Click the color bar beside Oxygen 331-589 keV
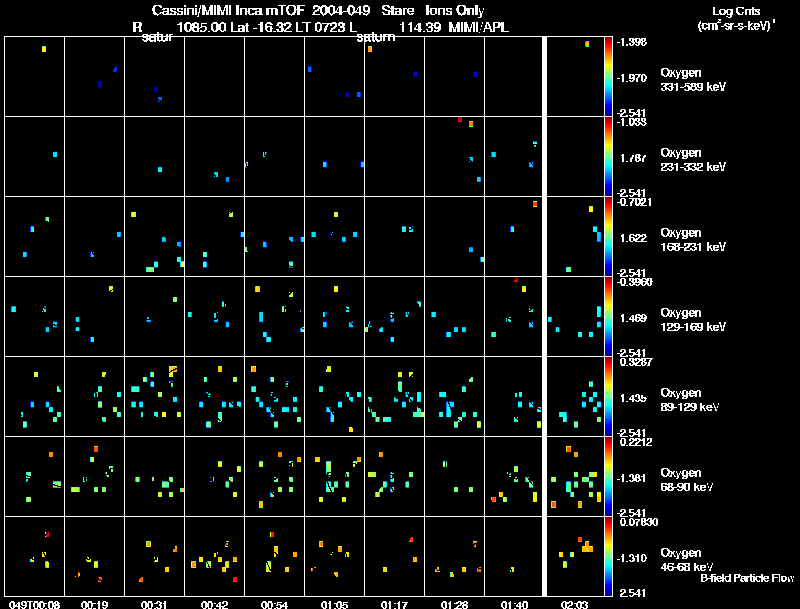Image resolution: width=800 pixels, height=609 pixels. [x=608, y=77]
